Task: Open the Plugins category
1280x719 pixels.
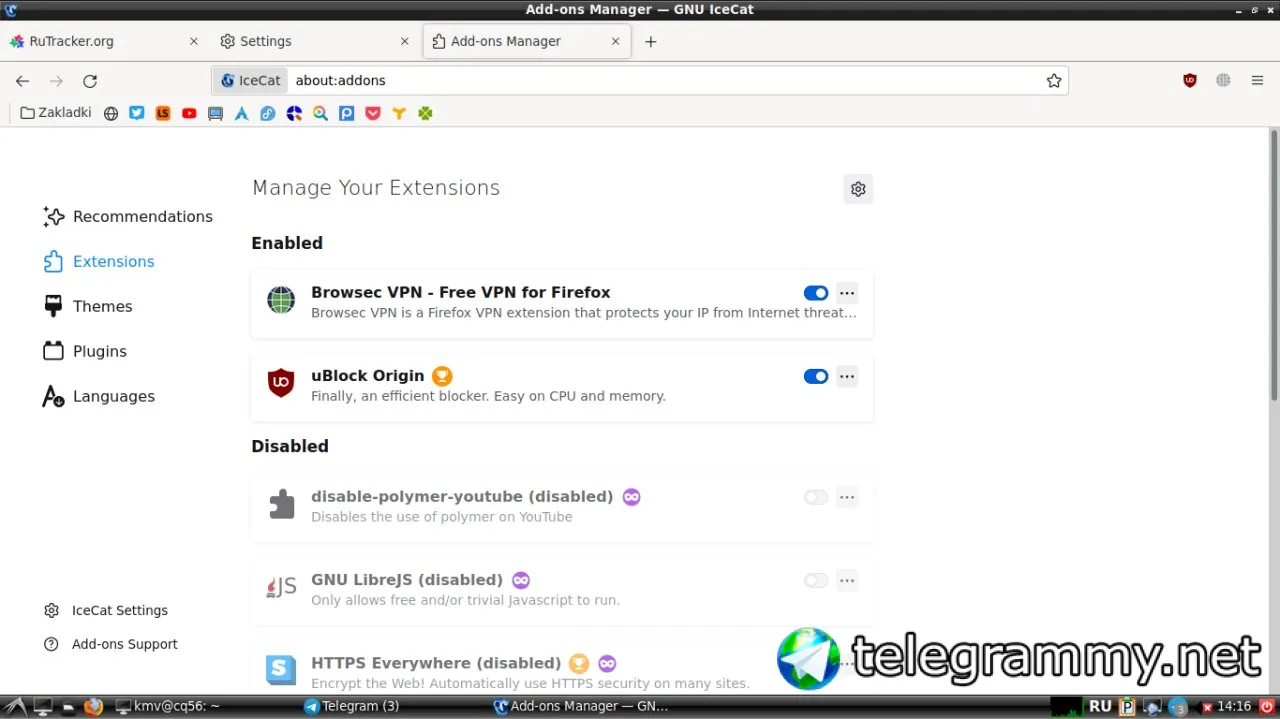Action: coord(85,352)
